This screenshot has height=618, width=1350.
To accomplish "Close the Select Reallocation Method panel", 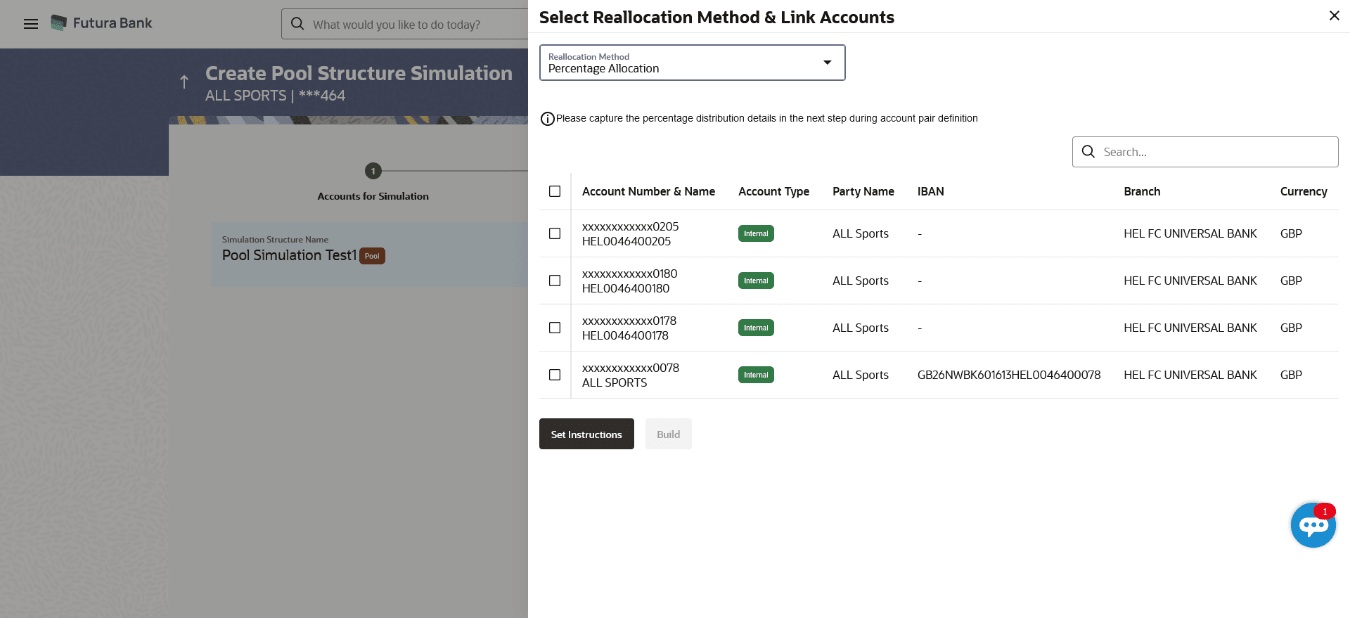I will (x=1333, y=16).
